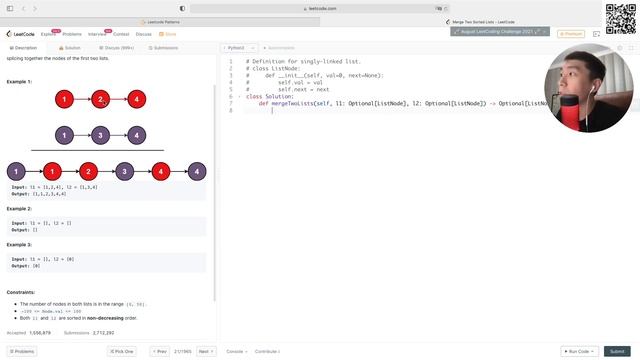
Task: Toggle the Autocomplete option
Action: click(x=279, y=48)
